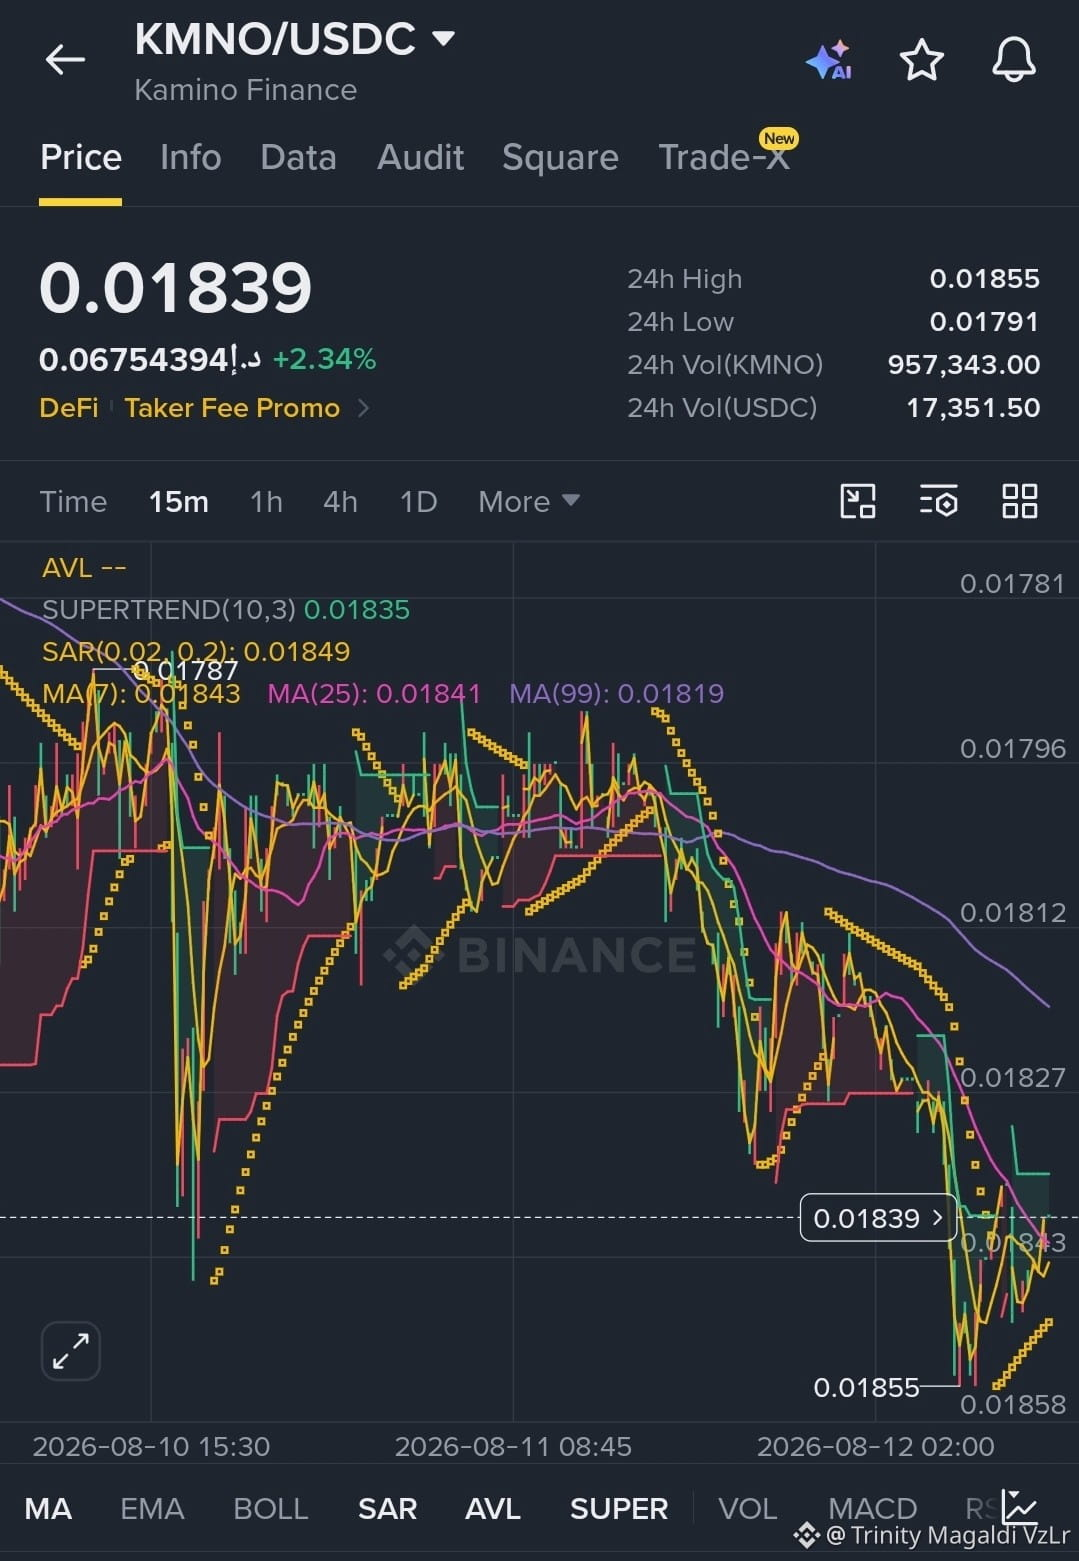1079x1561 pixels.
Task: Tap the chart drawing tools icon
Action: tap(858, 501)
